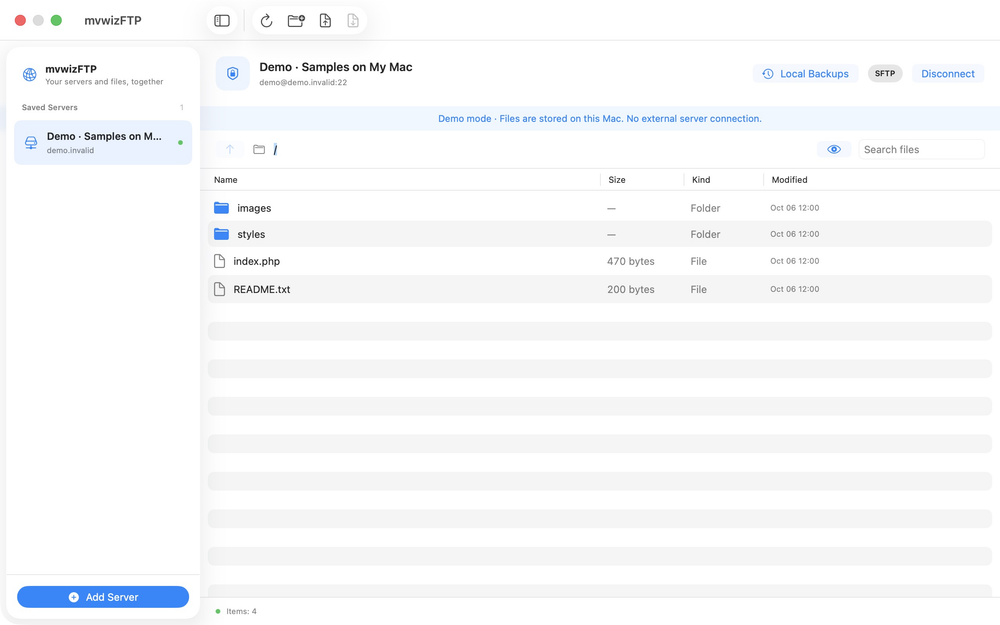
Task: Click the download file toolbar icon
Action: 353,20
